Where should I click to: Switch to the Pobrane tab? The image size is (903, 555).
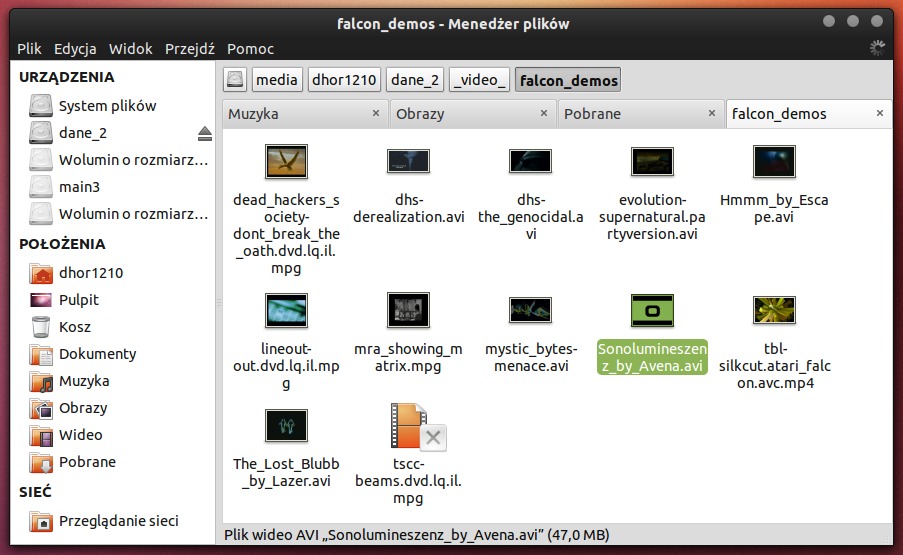tap(640, 114)
